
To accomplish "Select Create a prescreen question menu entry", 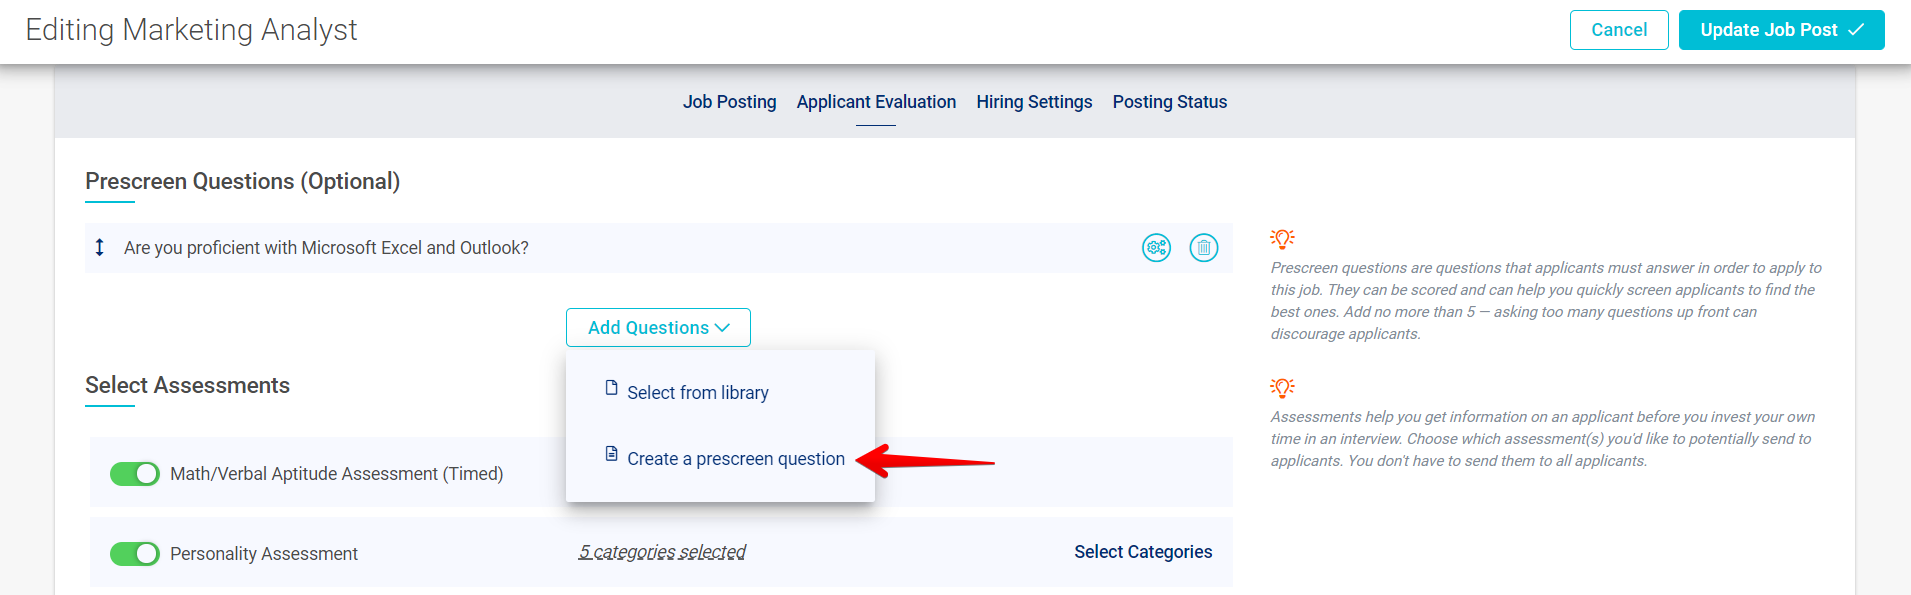I will pos(735,458).
